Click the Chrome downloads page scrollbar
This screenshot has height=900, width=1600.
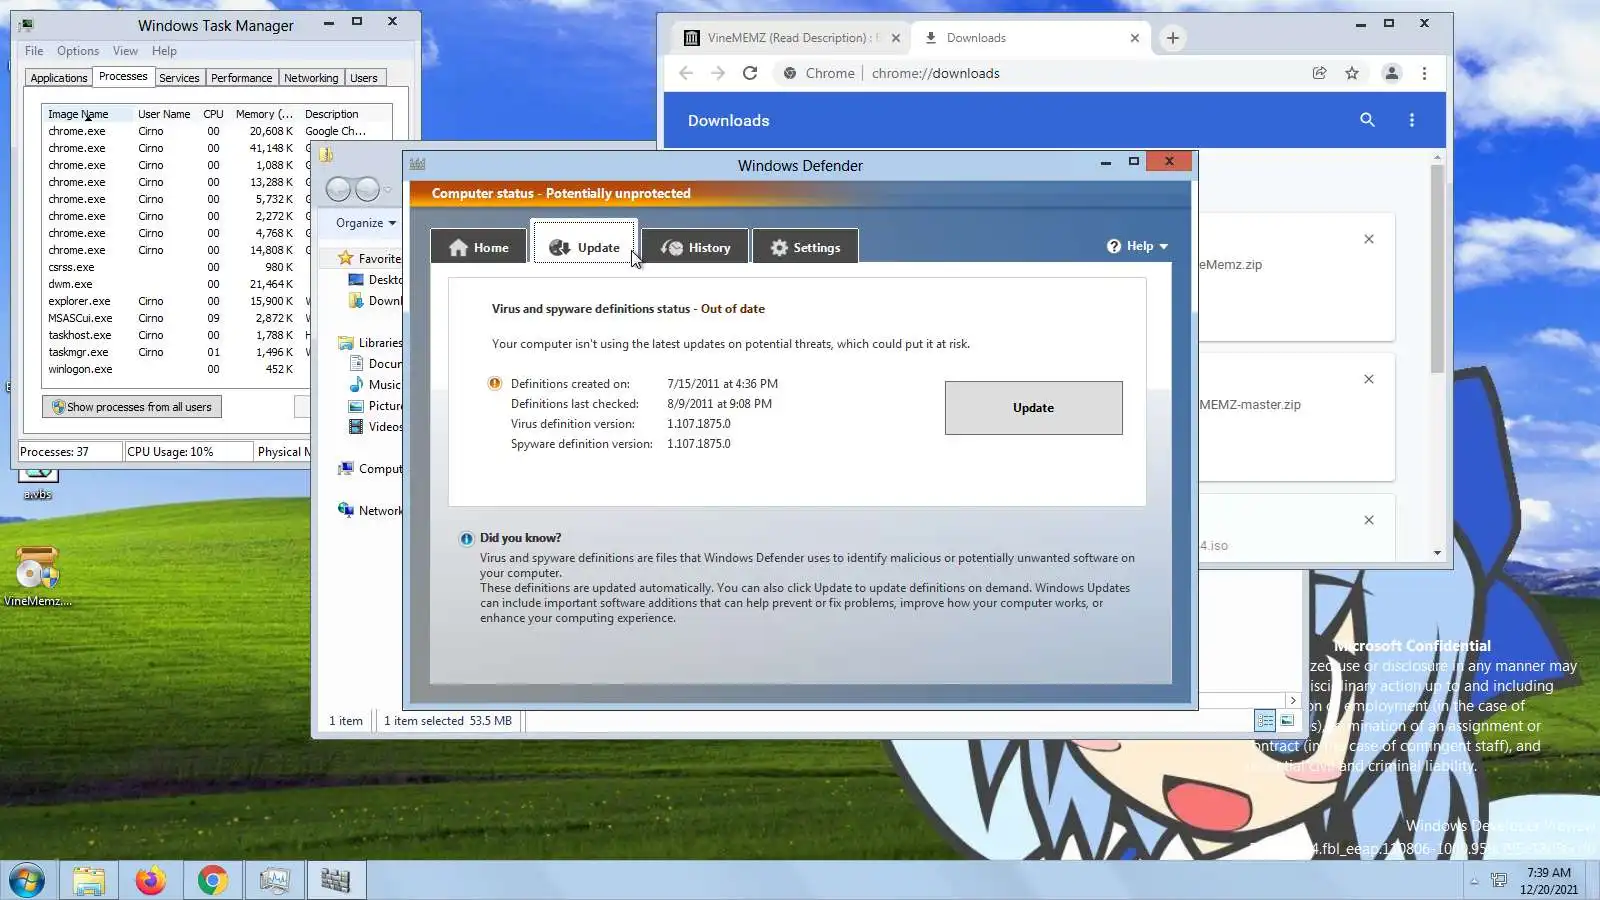pos(1437,270)
